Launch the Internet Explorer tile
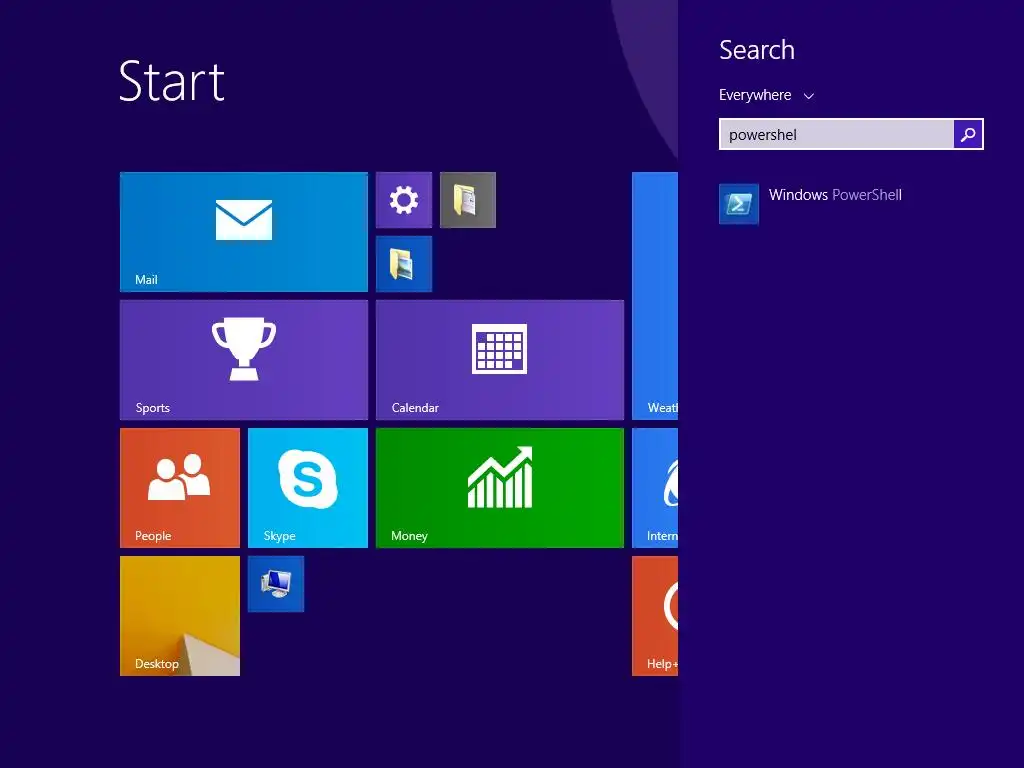1024x768 pixels. pos(655,488)
